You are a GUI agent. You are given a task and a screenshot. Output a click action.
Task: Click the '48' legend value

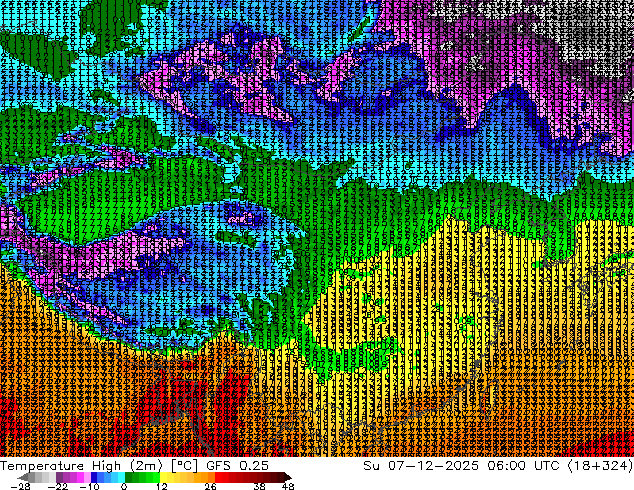[288, 486]
